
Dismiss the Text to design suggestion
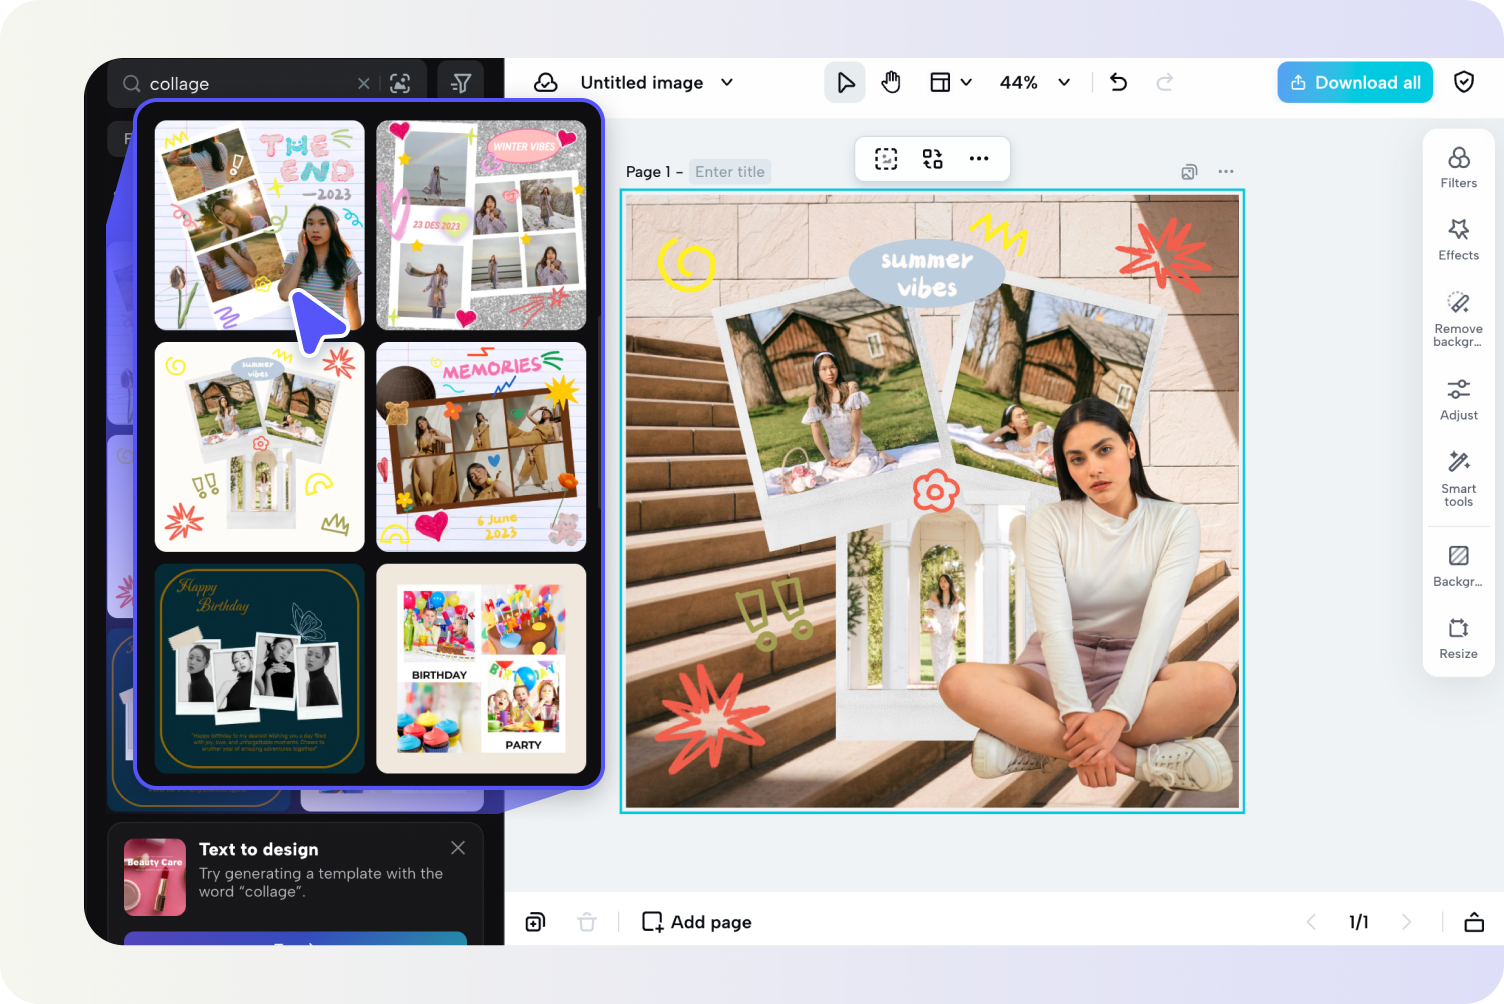[458, 847]
